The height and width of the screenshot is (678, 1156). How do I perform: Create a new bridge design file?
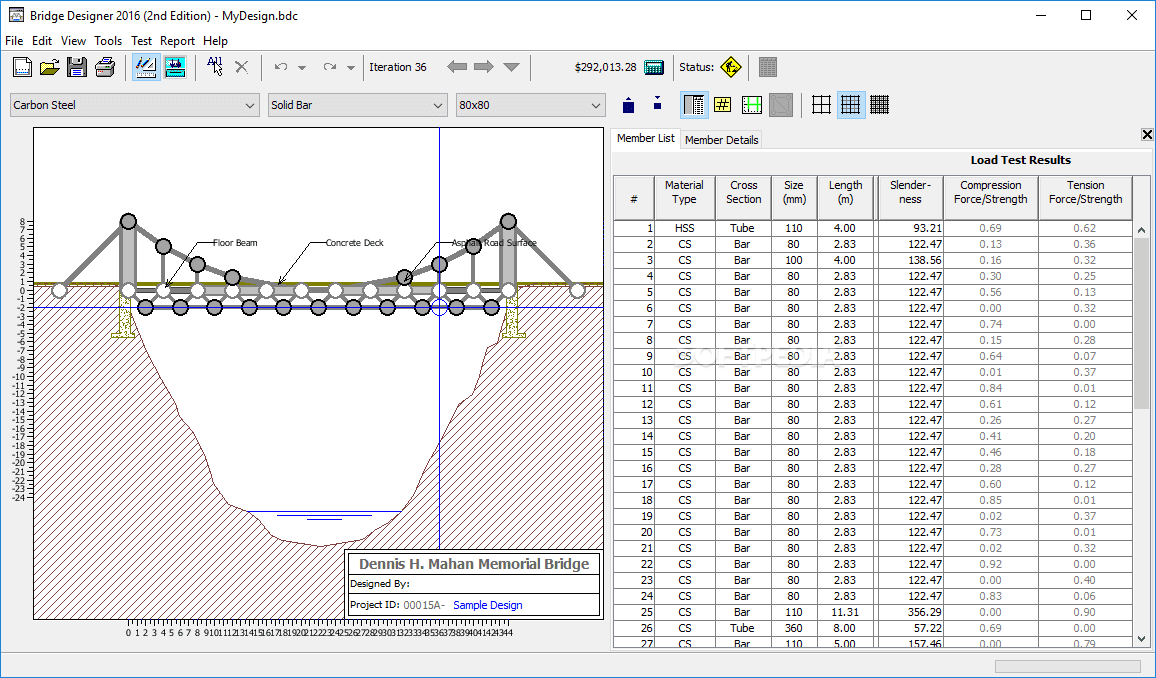tap(23, 67)
